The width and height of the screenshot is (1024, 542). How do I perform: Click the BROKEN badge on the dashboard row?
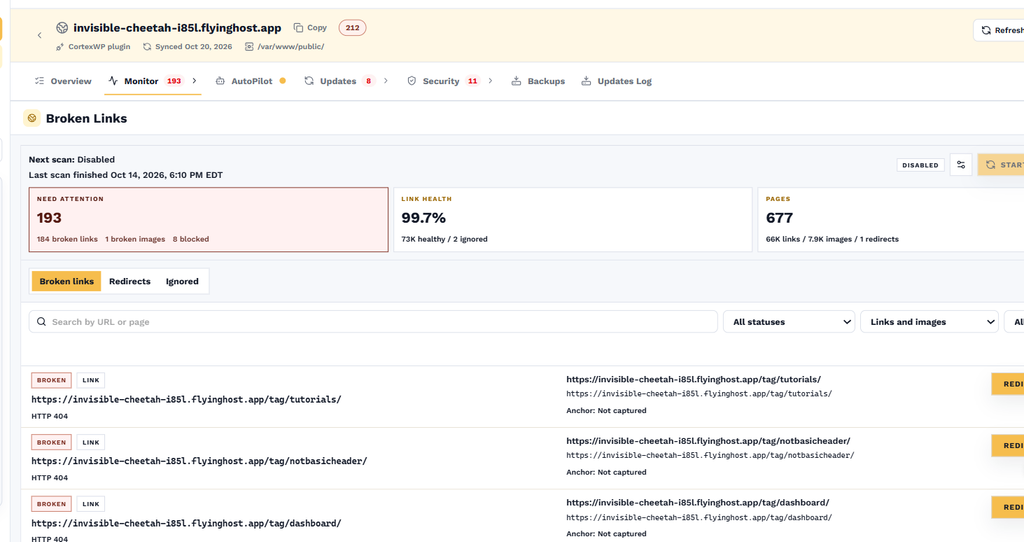tap(51, 504)
